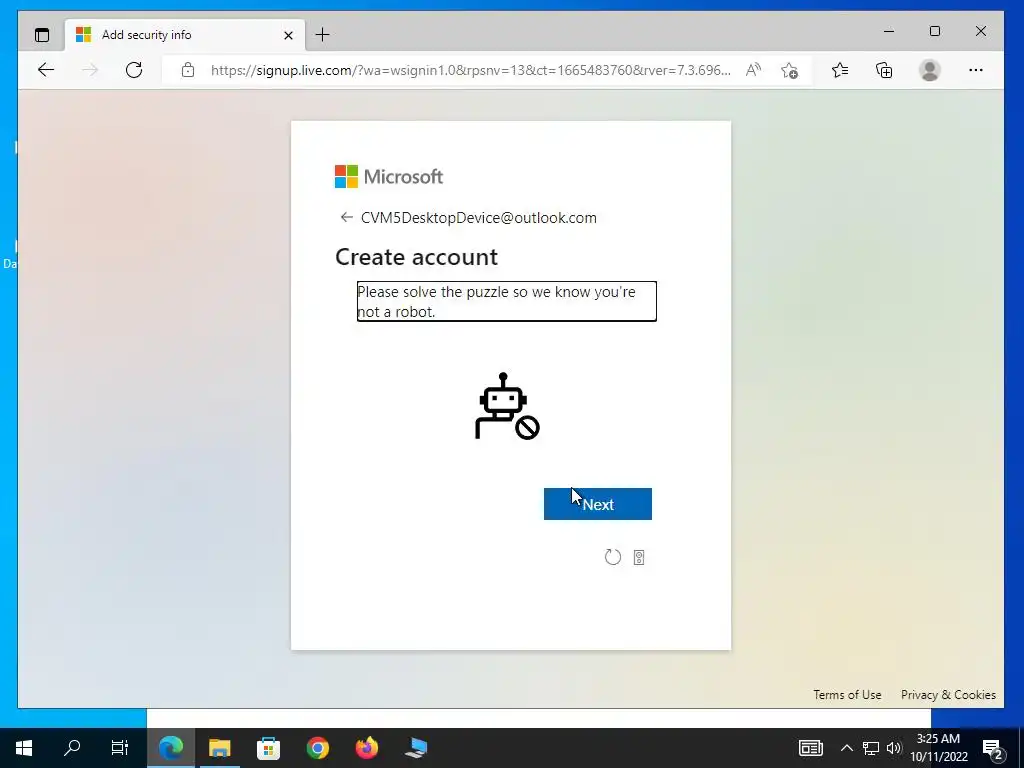Reload the puzzle with the refresh icon
The height and width of the screenshot is (768, 1024).
613,557
